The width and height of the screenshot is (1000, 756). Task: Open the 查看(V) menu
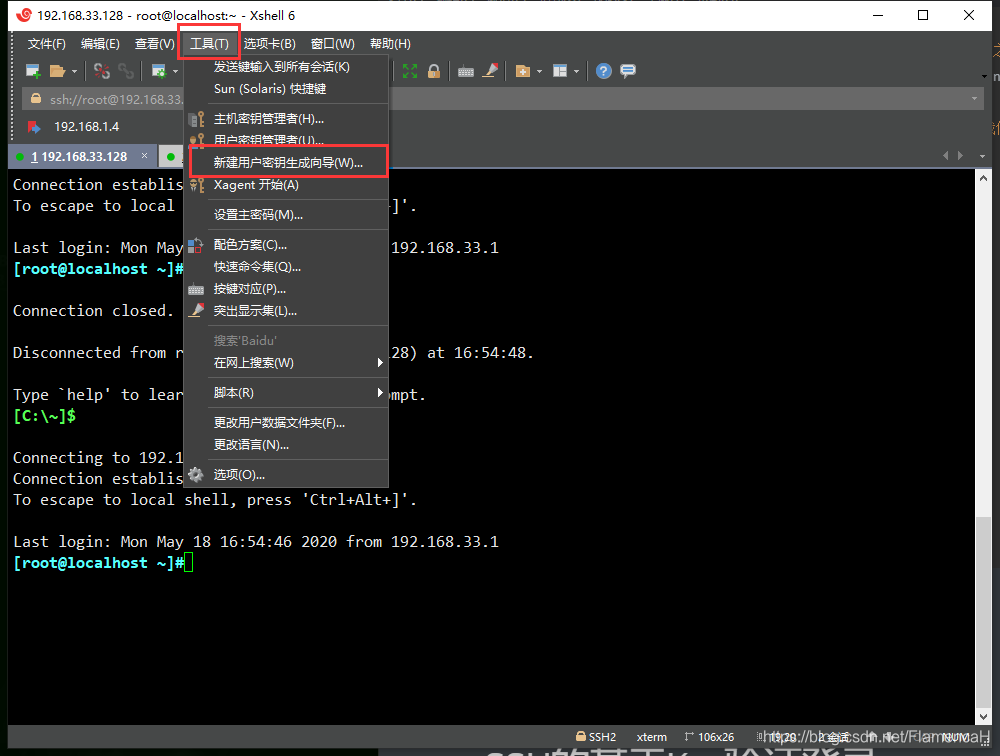(x=154, y=44)
